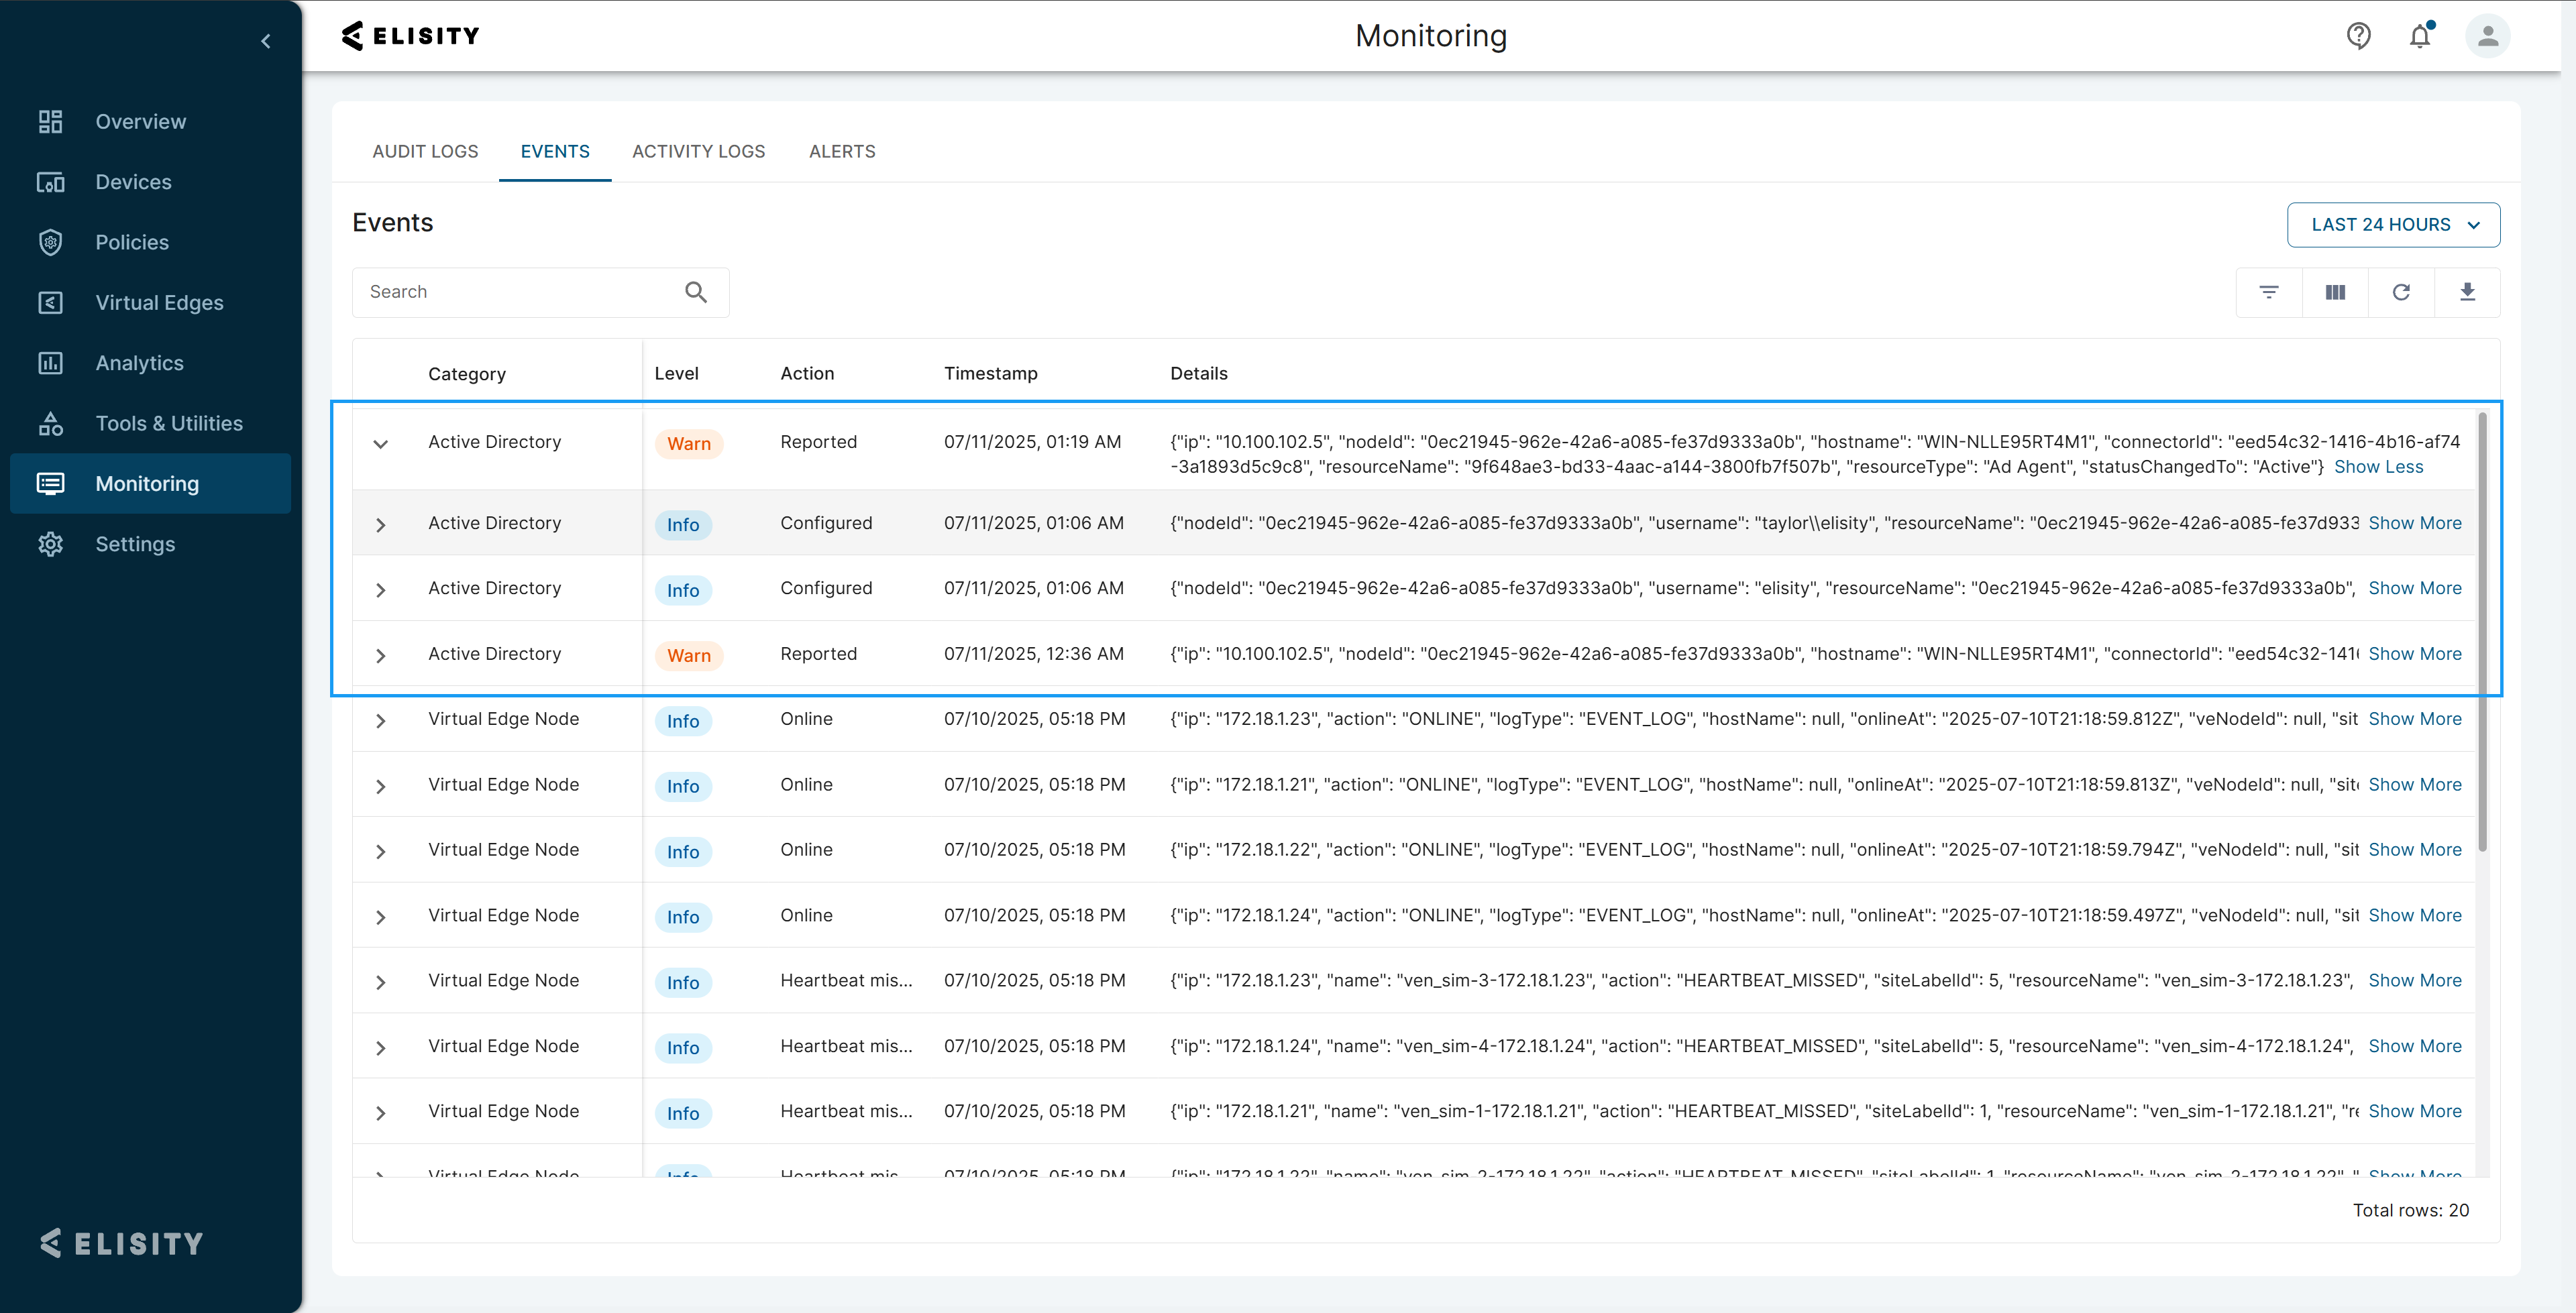The image size is (2576, 1313).
Task: Expand the Heartbeat missed row for ven_sim-4
Action: 381,1048
